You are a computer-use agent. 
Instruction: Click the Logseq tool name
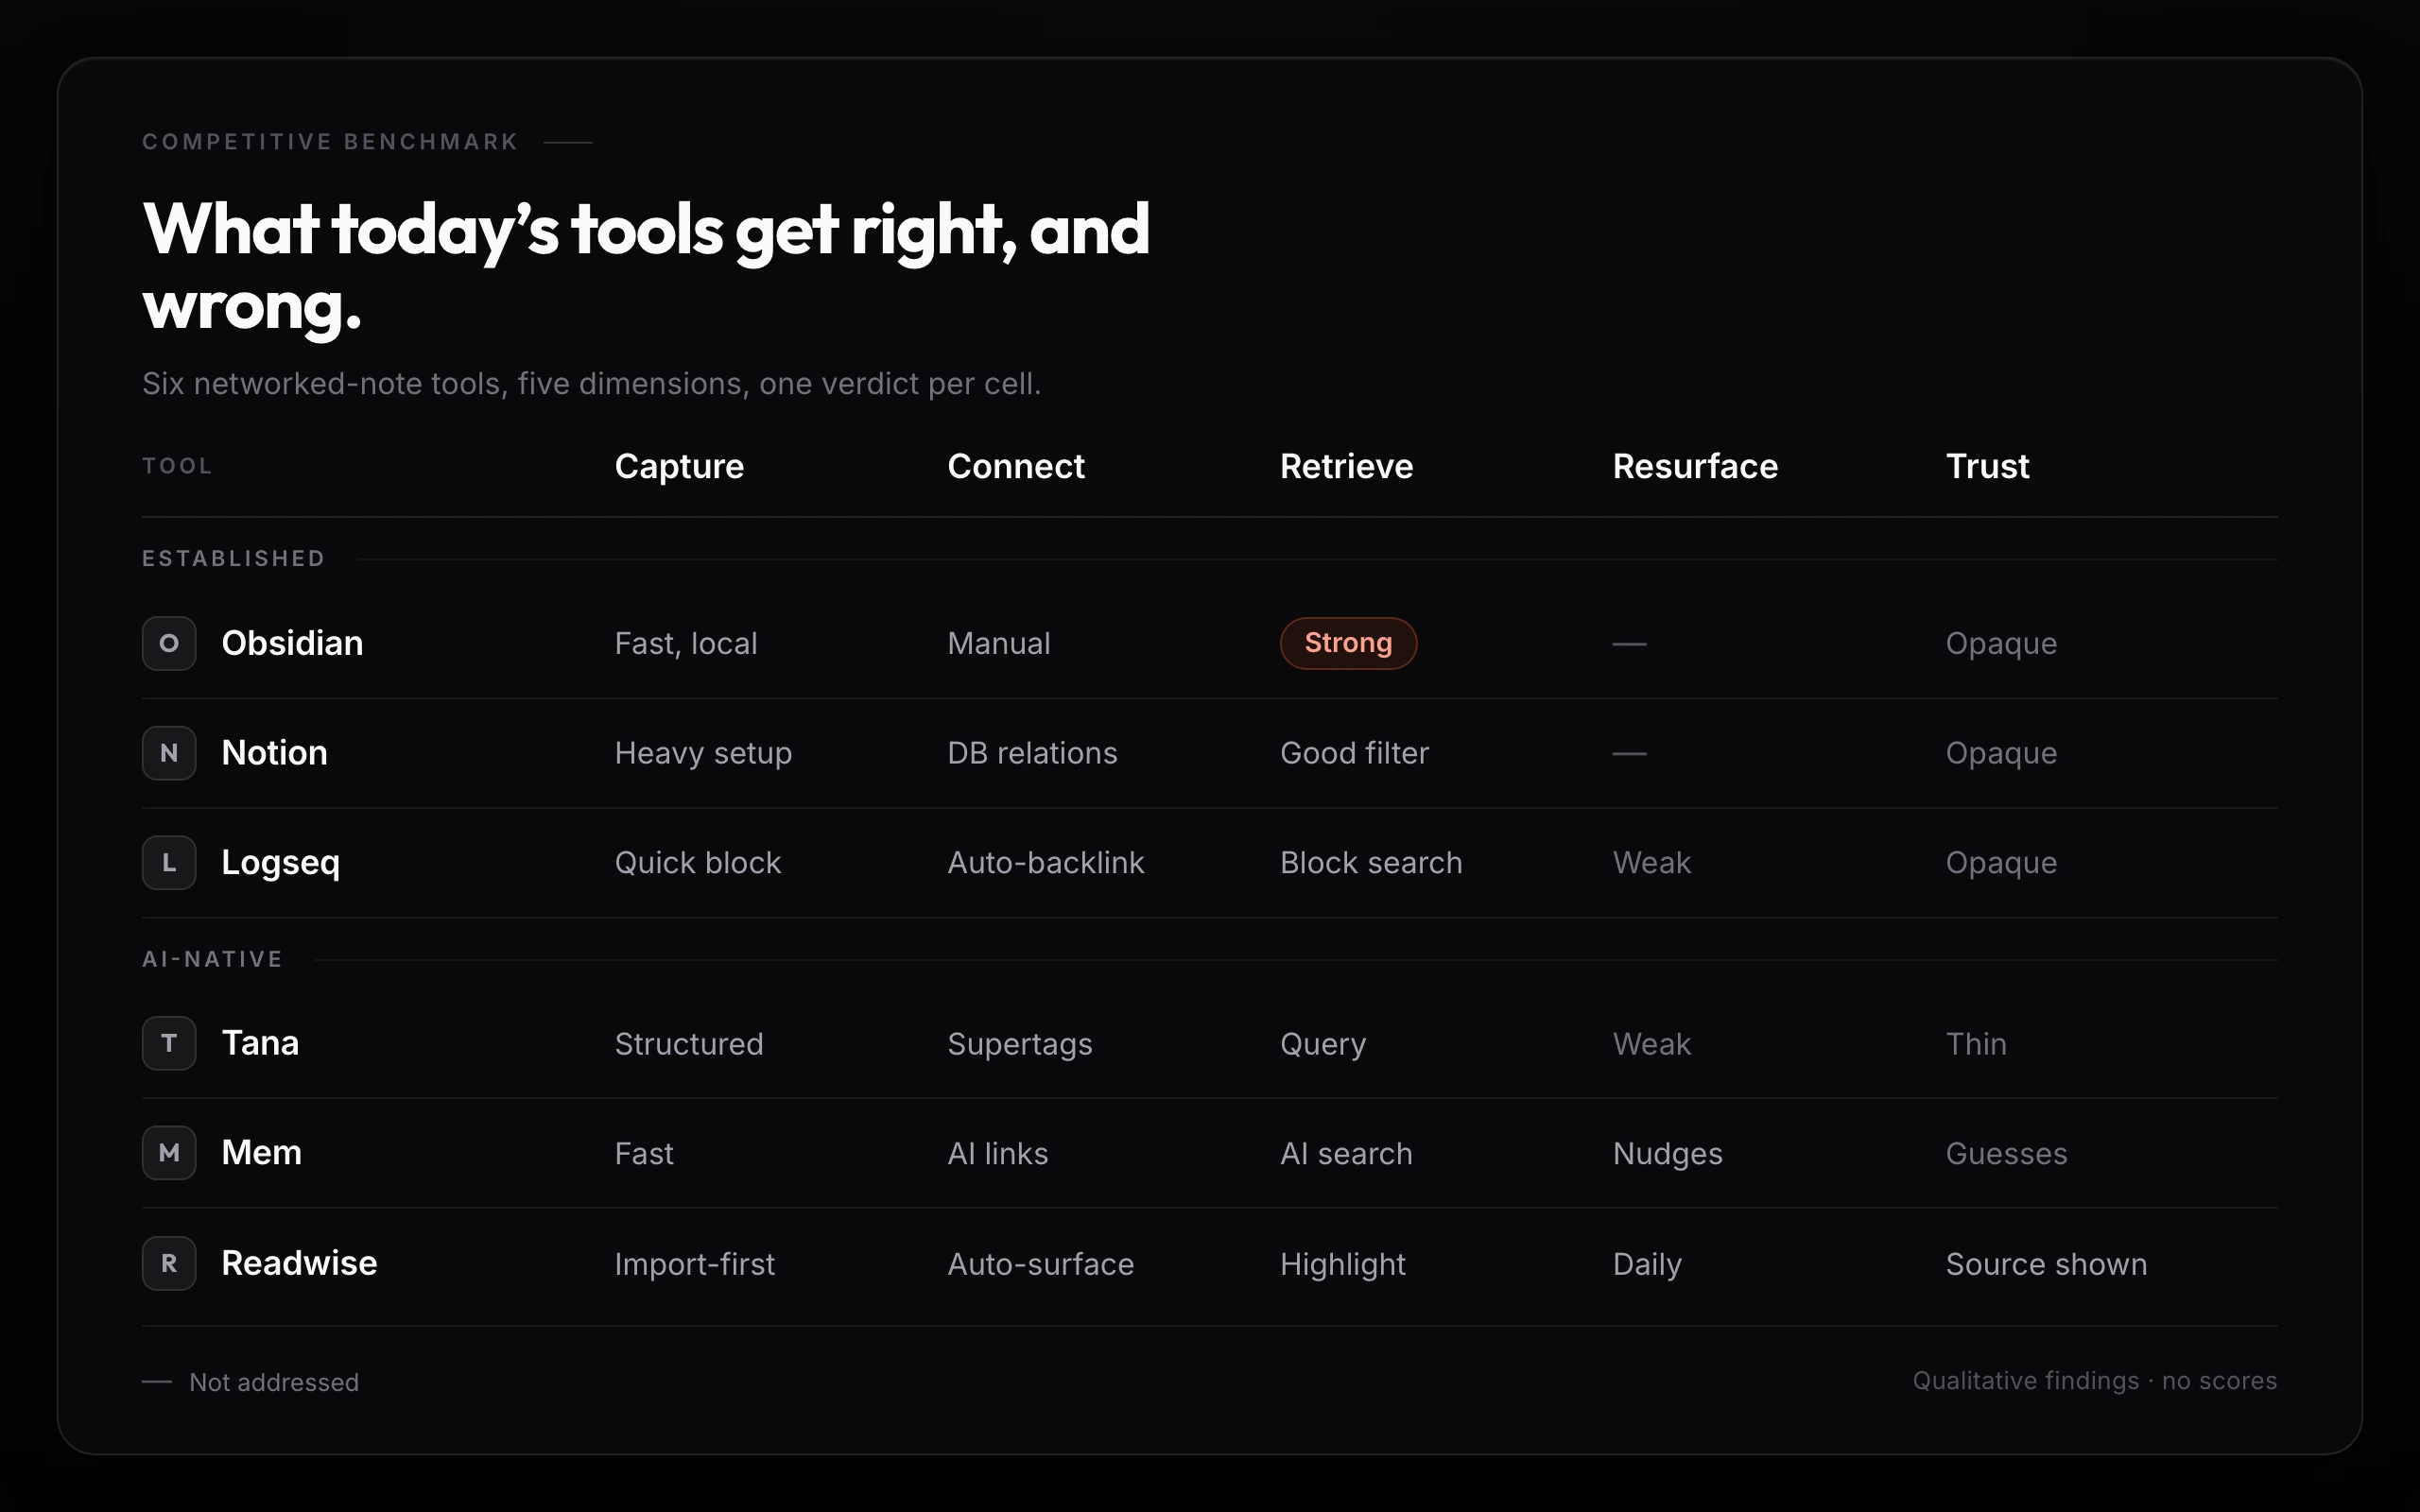coord(280,863)
